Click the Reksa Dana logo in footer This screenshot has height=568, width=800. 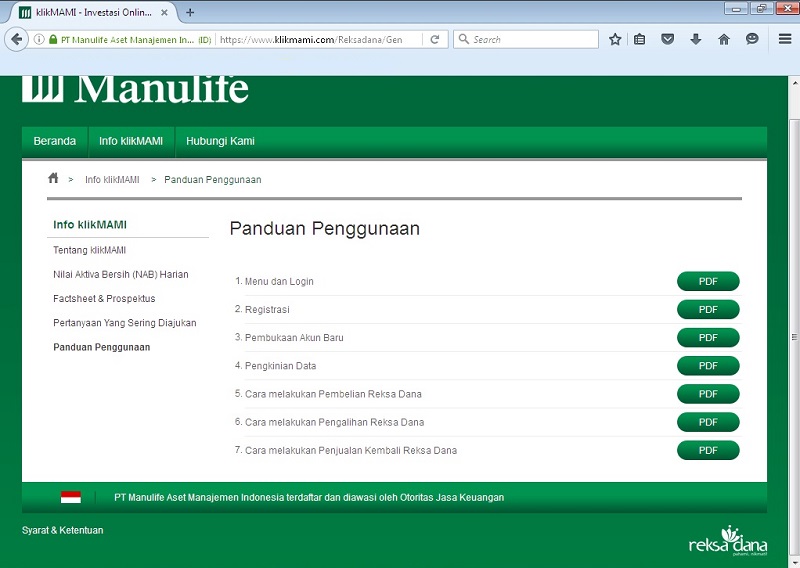(728, 541)
